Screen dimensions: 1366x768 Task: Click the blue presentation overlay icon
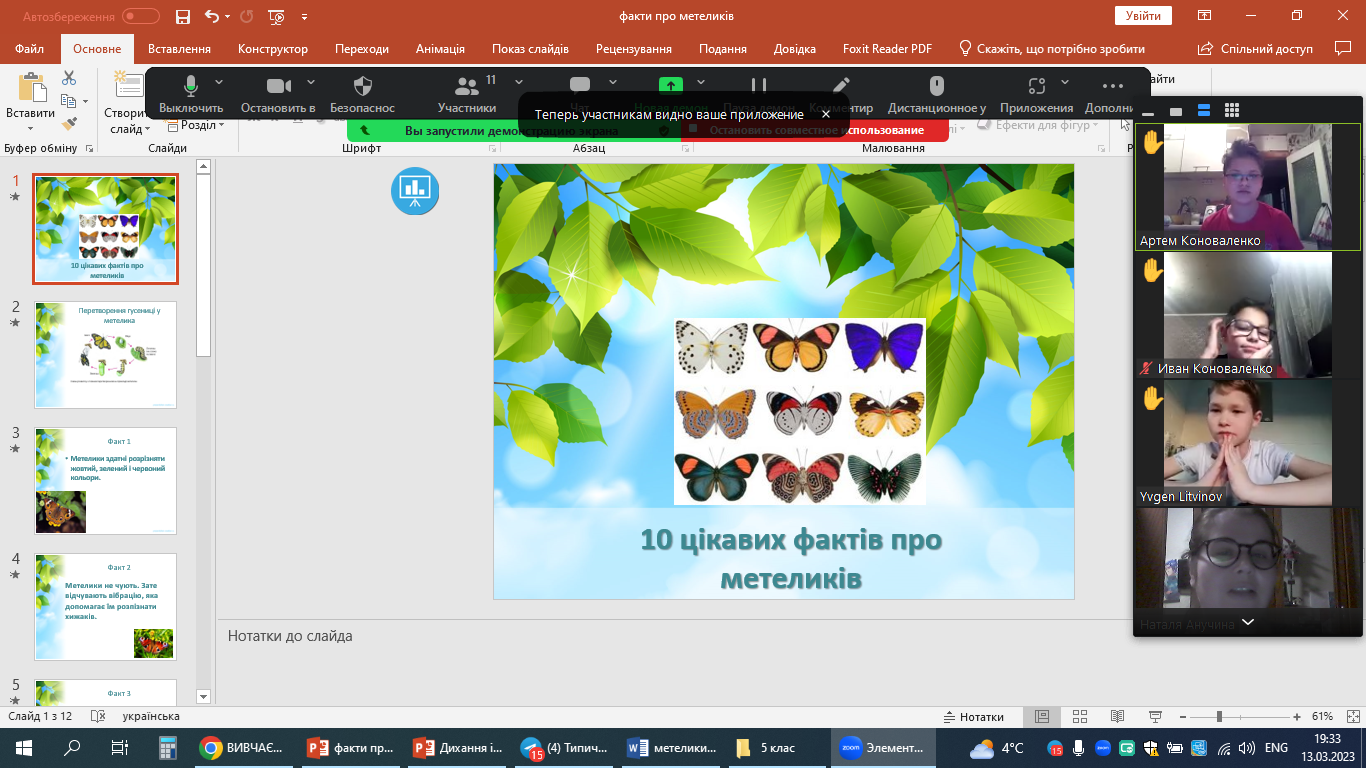[415, 190]
